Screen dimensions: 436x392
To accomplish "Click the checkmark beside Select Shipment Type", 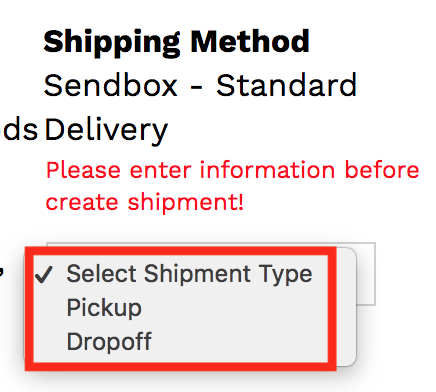I will click(x=44, y=275).
